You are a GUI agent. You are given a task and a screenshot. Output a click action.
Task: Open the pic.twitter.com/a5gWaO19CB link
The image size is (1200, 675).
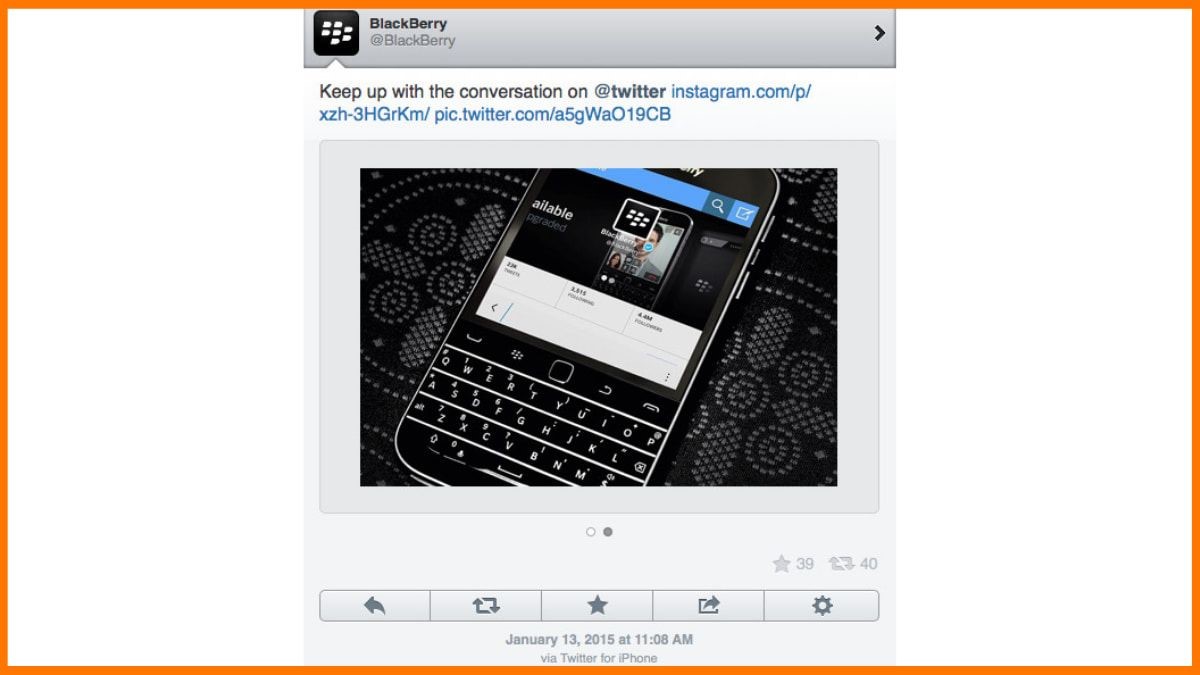552,114
